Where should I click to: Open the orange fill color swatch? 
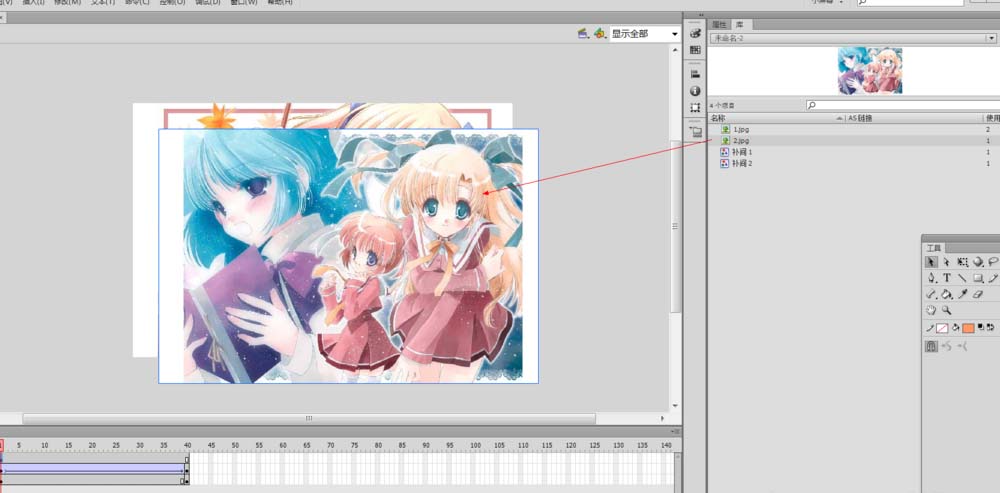[x=968, y=328]
